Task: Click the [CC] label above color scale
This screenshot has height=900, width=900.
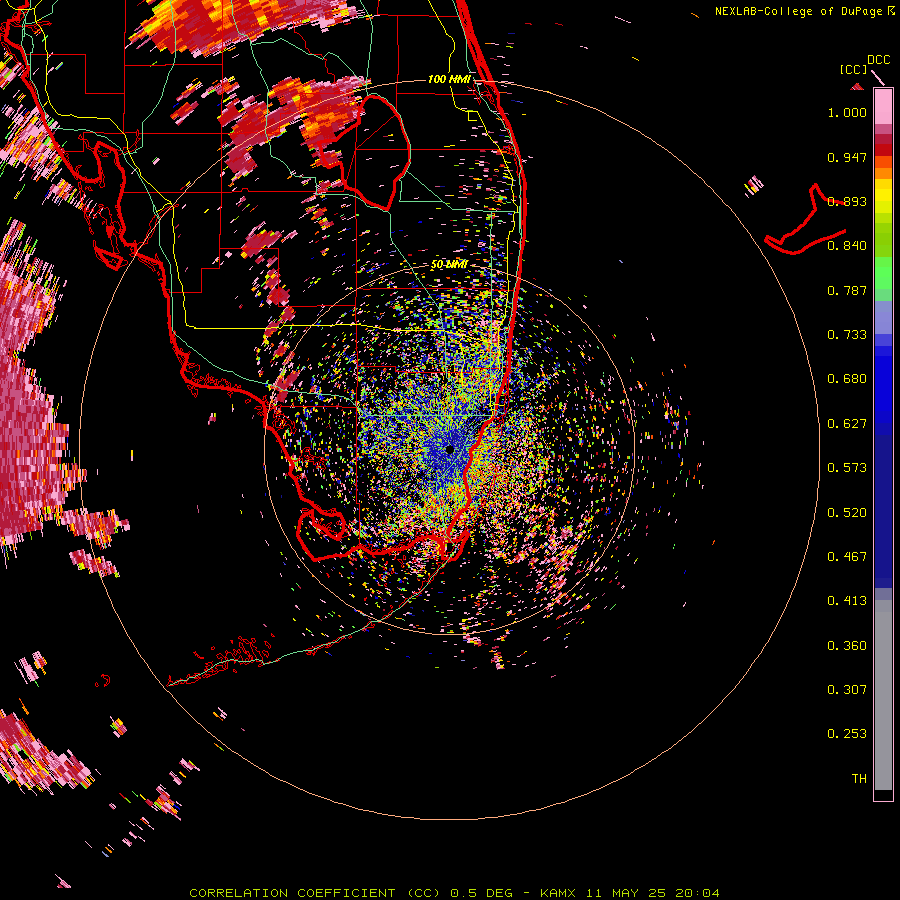Action: pos(853,69)
